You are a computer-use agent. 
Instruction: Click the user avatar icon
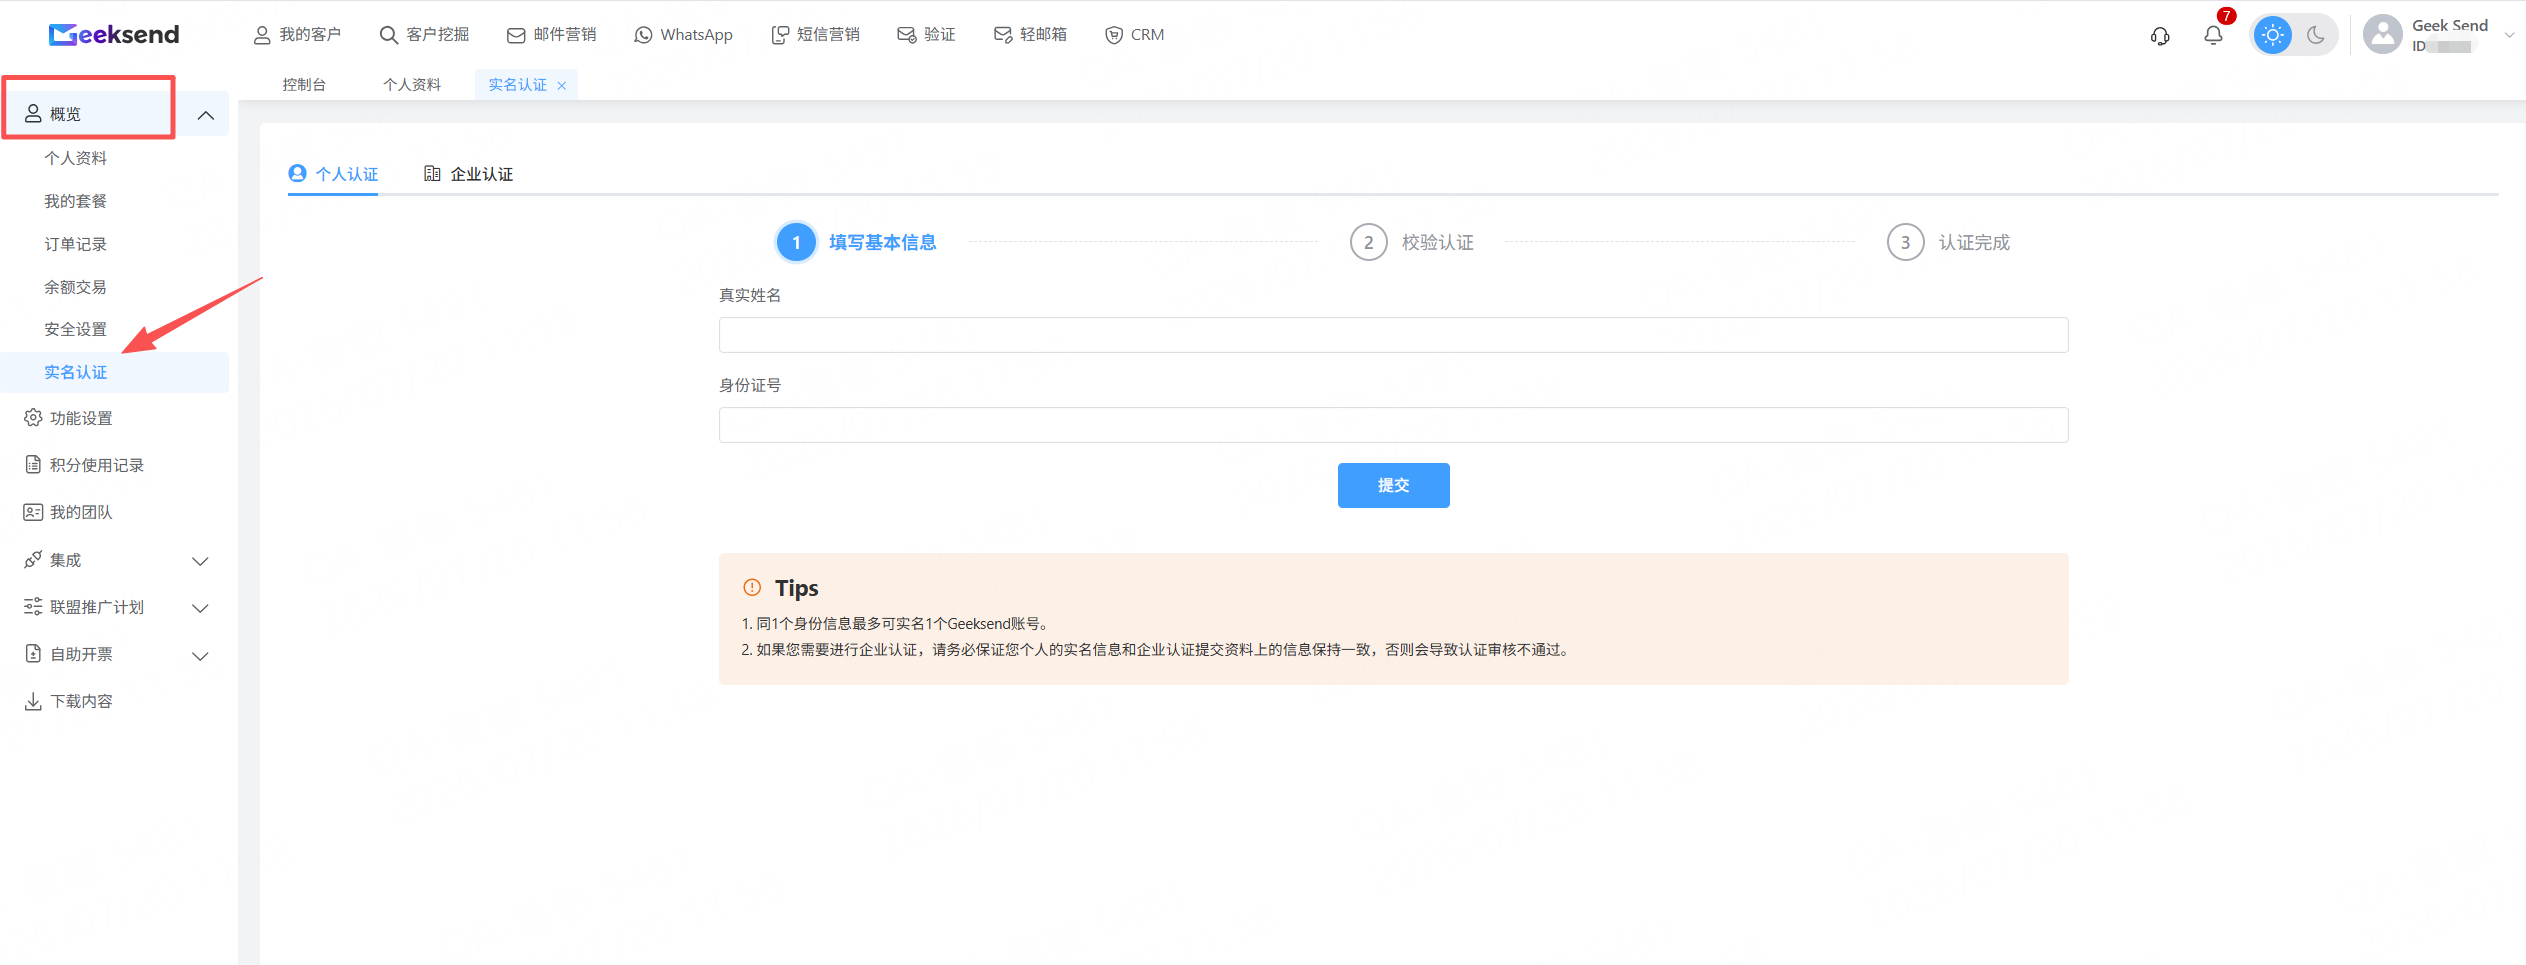2382,35
